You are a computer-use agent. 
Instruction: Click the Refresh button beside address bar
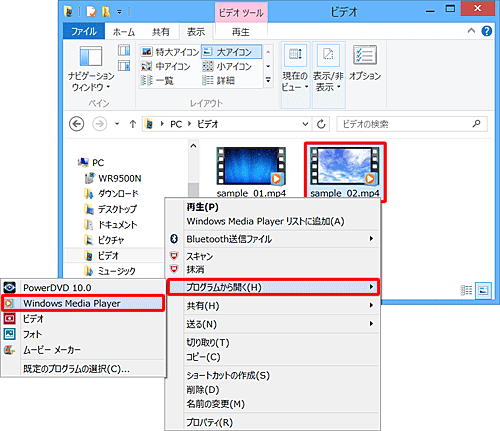(x=321, y=124)
